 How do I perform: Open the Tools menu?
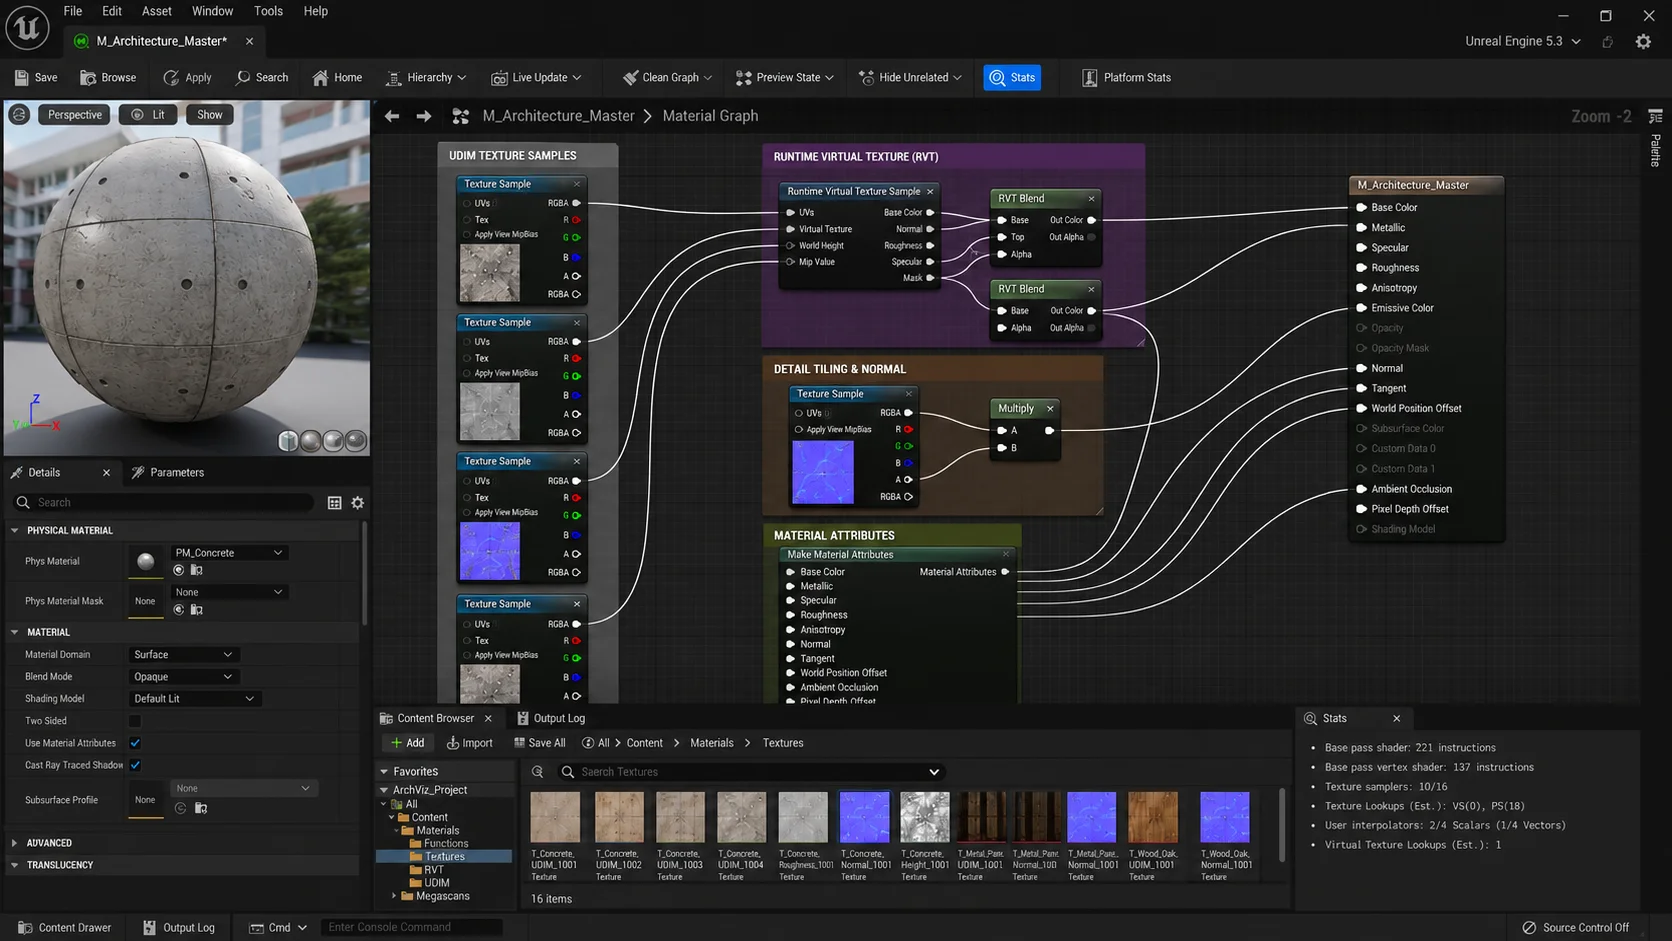click(x=268, y=11)
